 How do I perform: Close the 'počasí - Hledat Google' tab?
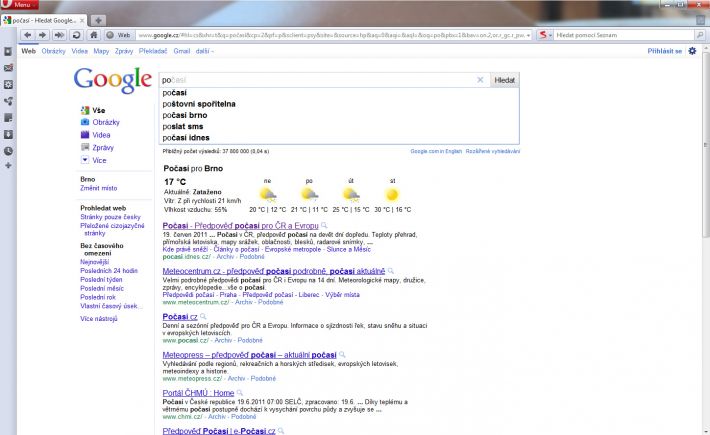pos(82,20)
